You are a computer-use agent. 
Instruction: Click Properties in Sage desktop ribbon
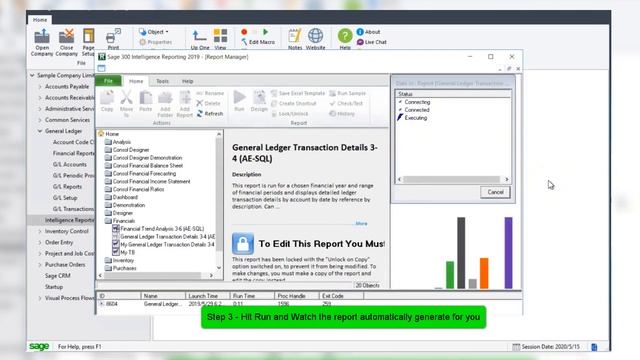[156, 42]
